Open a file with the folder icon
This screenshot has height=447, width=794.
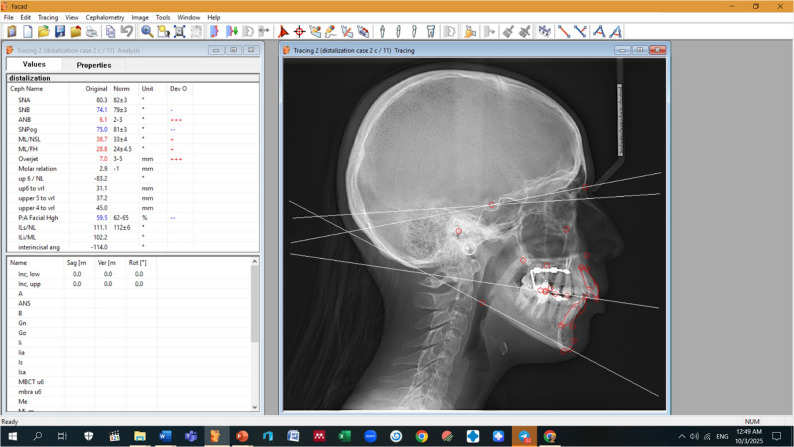(44, 31)
